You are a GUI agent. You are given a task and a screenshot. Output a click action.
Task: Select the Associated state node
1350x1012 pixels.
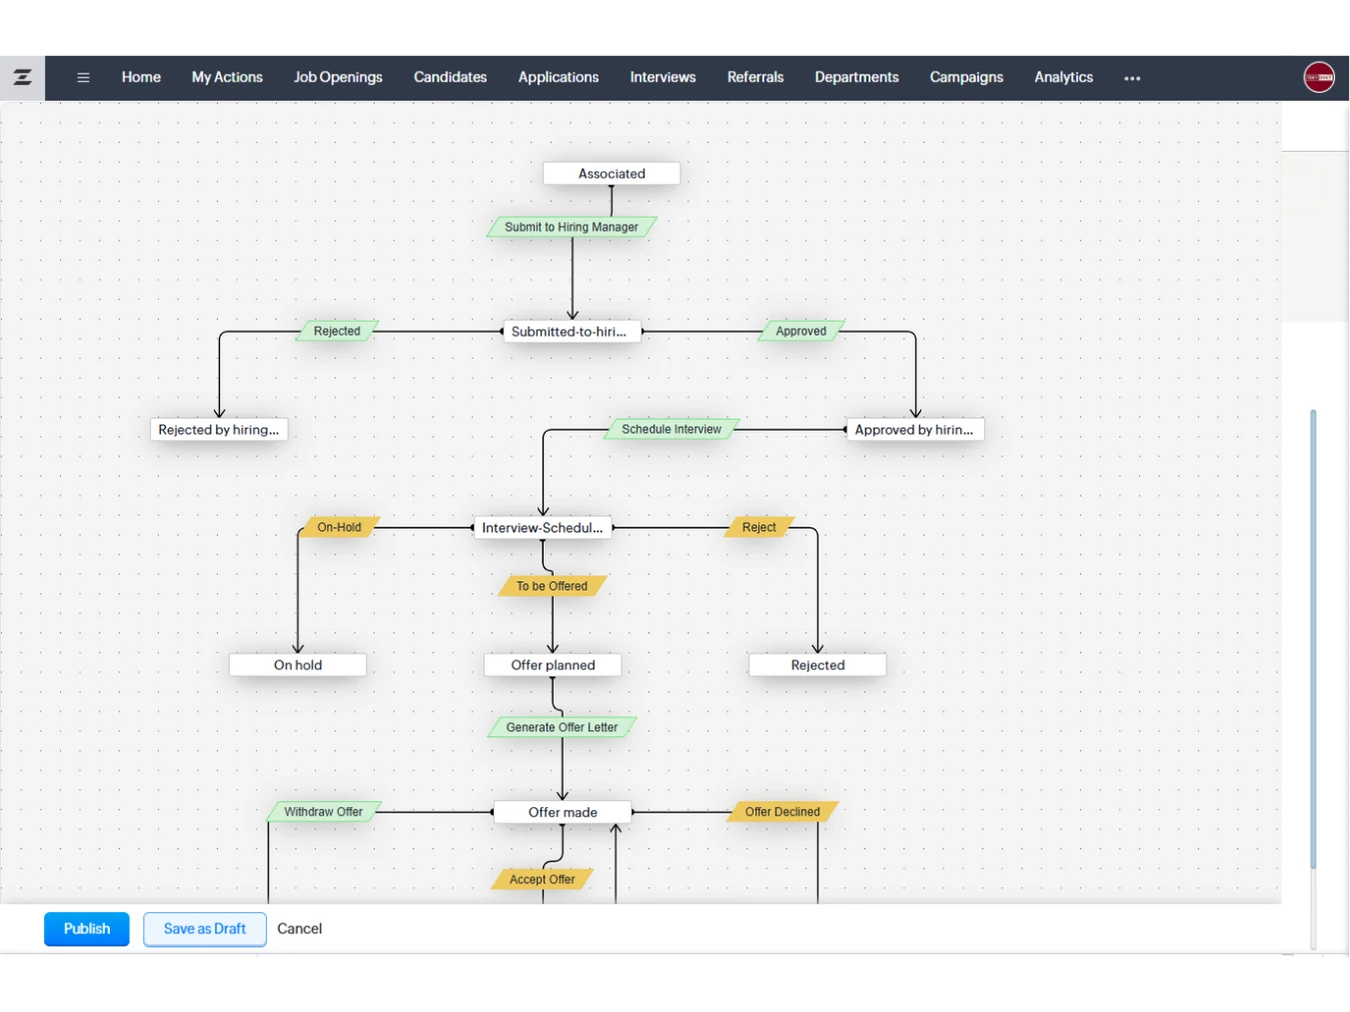[611, 174]
